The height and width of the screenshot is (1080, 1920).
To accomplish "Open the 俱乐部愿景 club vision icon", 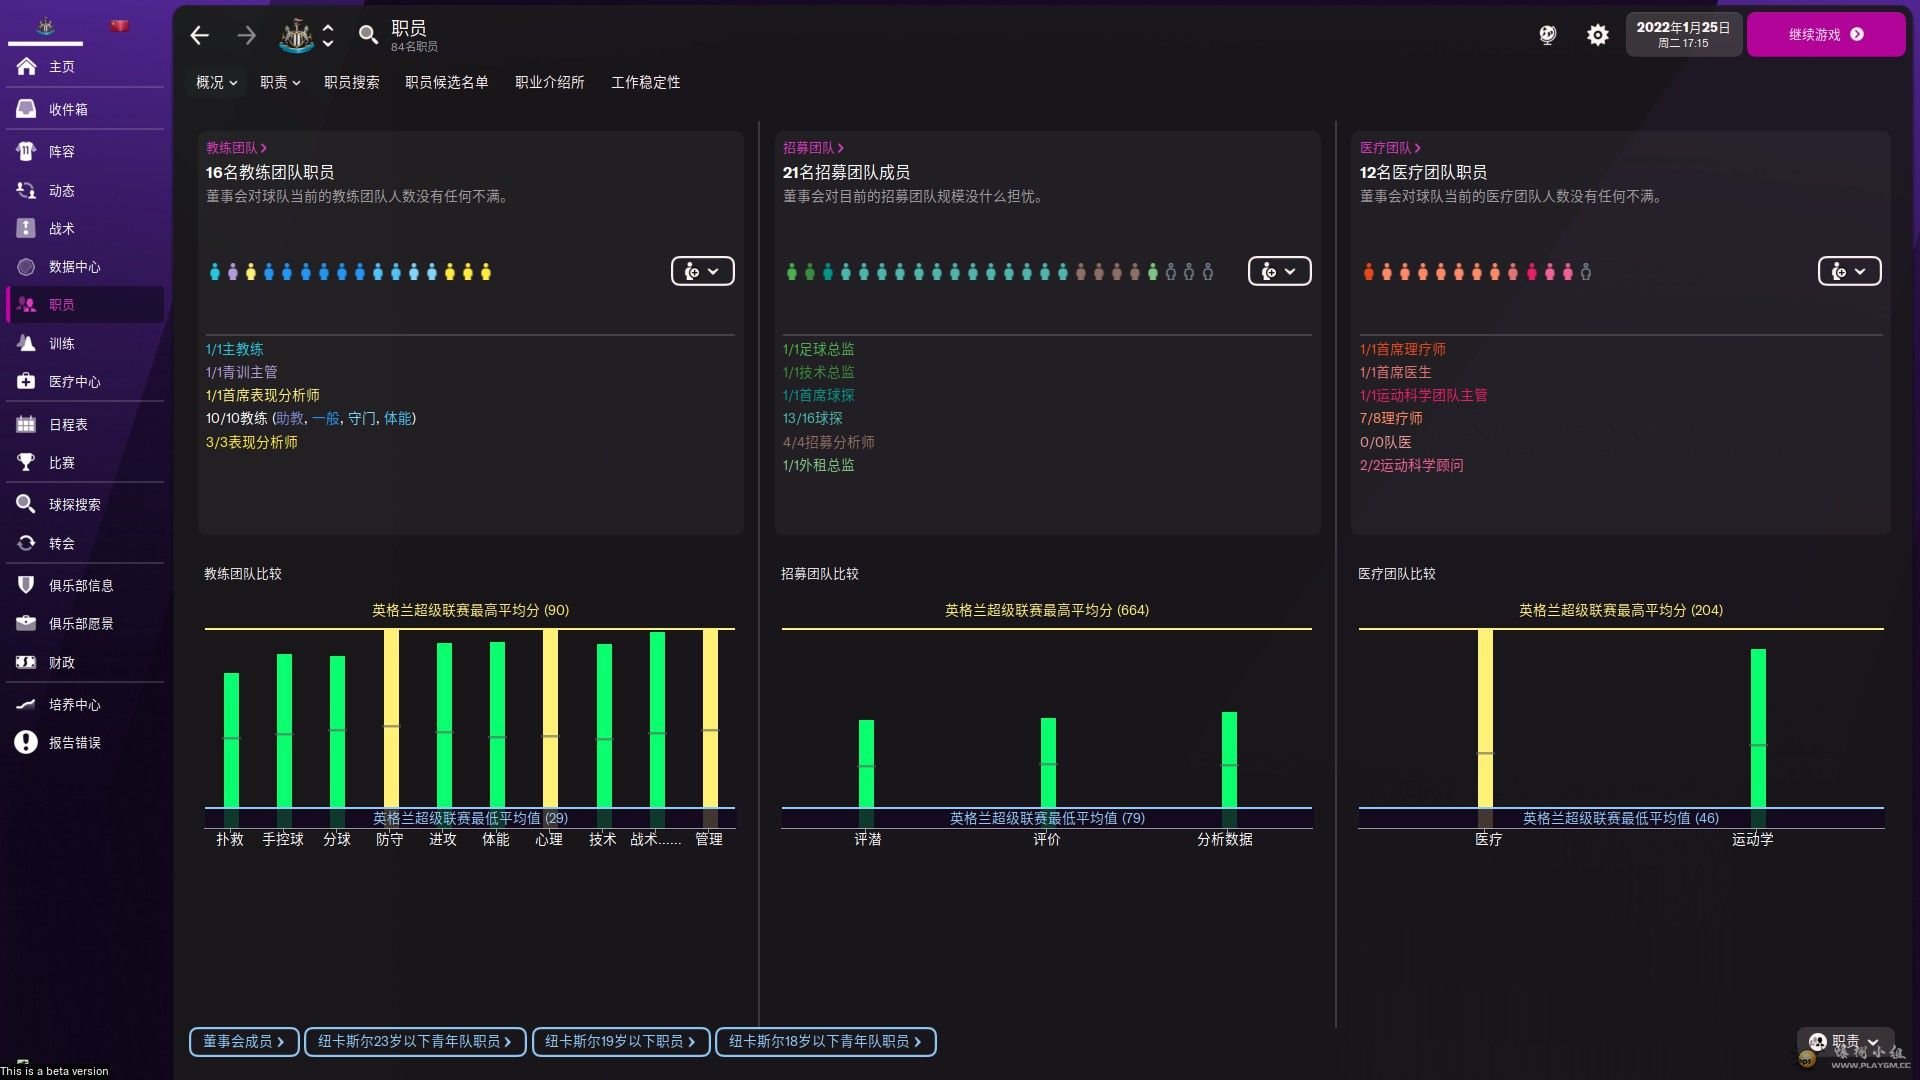I will pos(26,623).
